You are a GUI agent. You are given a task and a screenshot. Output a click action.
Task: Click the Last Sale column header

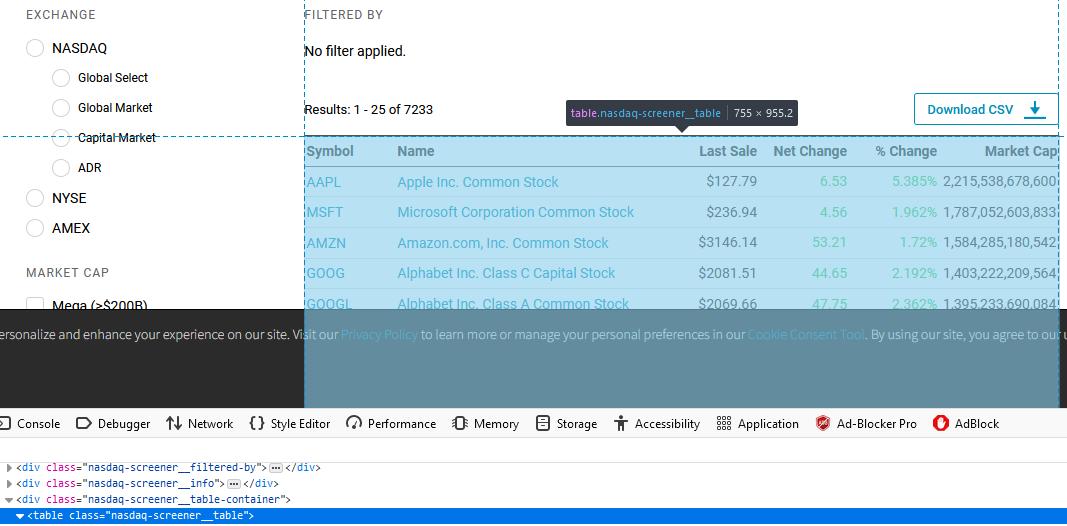point(728,151)
